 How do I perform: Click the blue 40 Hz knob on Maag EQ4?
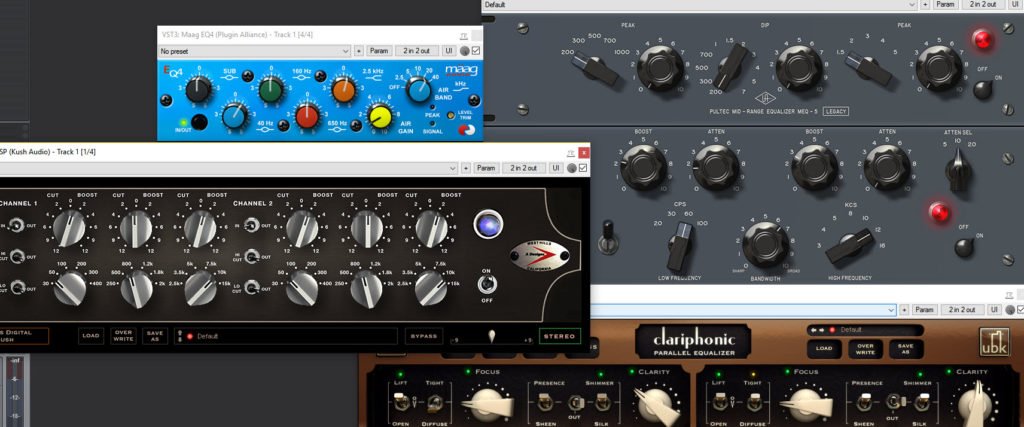point(234,116)
